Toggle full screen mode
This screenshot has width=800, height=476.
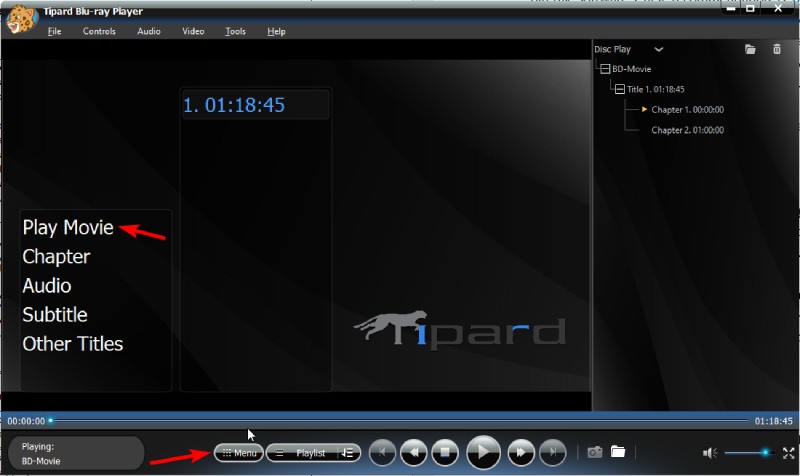[789, 453]
